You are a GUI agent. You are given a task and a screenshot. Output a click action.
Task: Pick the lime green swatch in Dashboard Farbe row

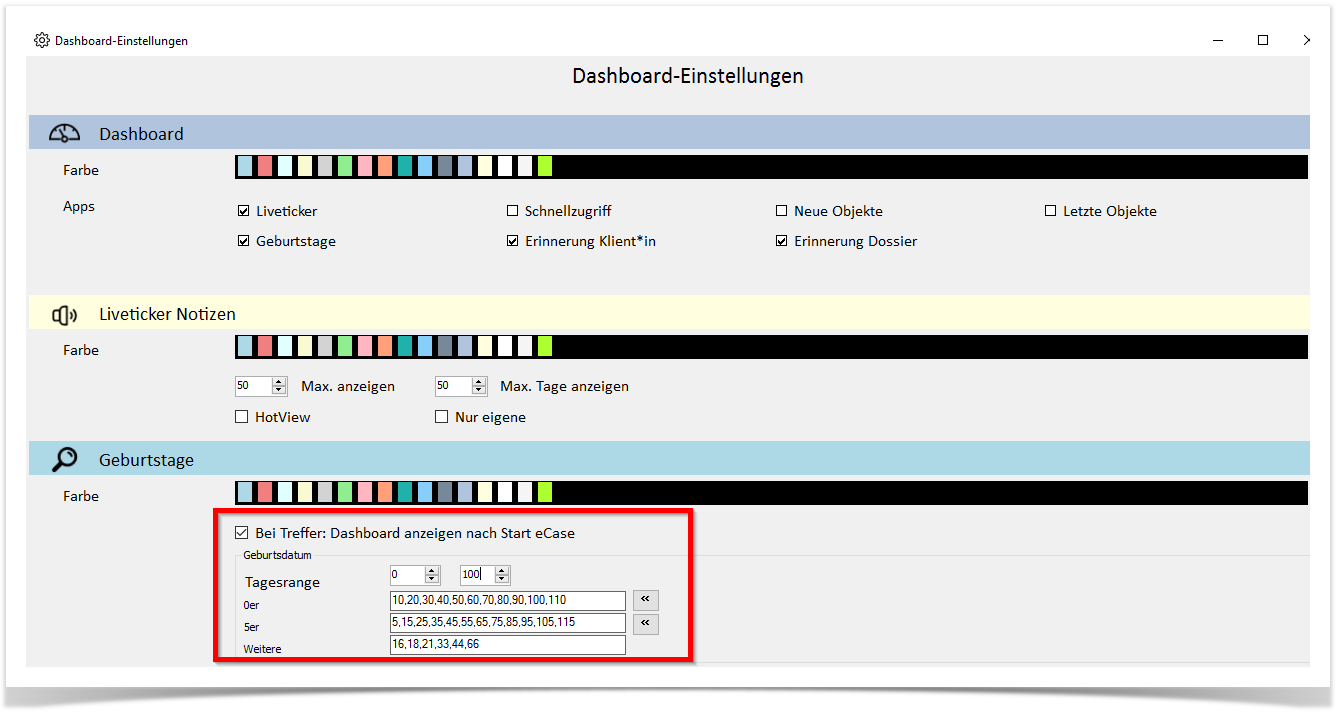[544, 167]
